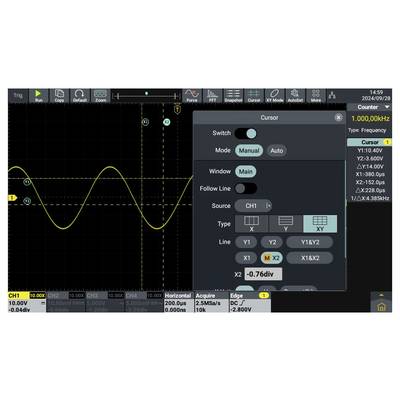400x400 pixels.
Task: Open the CH4 channel settings tab
Action: tap(144, 302)
